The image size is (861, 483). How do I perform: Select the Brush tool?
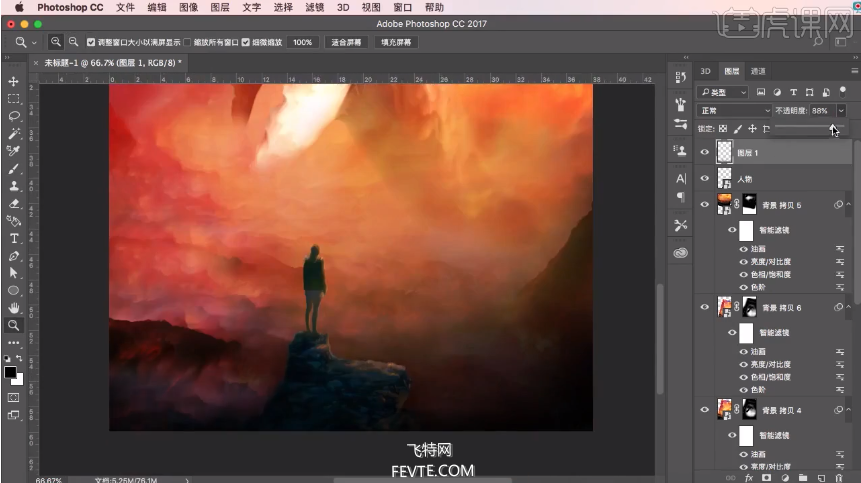(x=14, y=169)
